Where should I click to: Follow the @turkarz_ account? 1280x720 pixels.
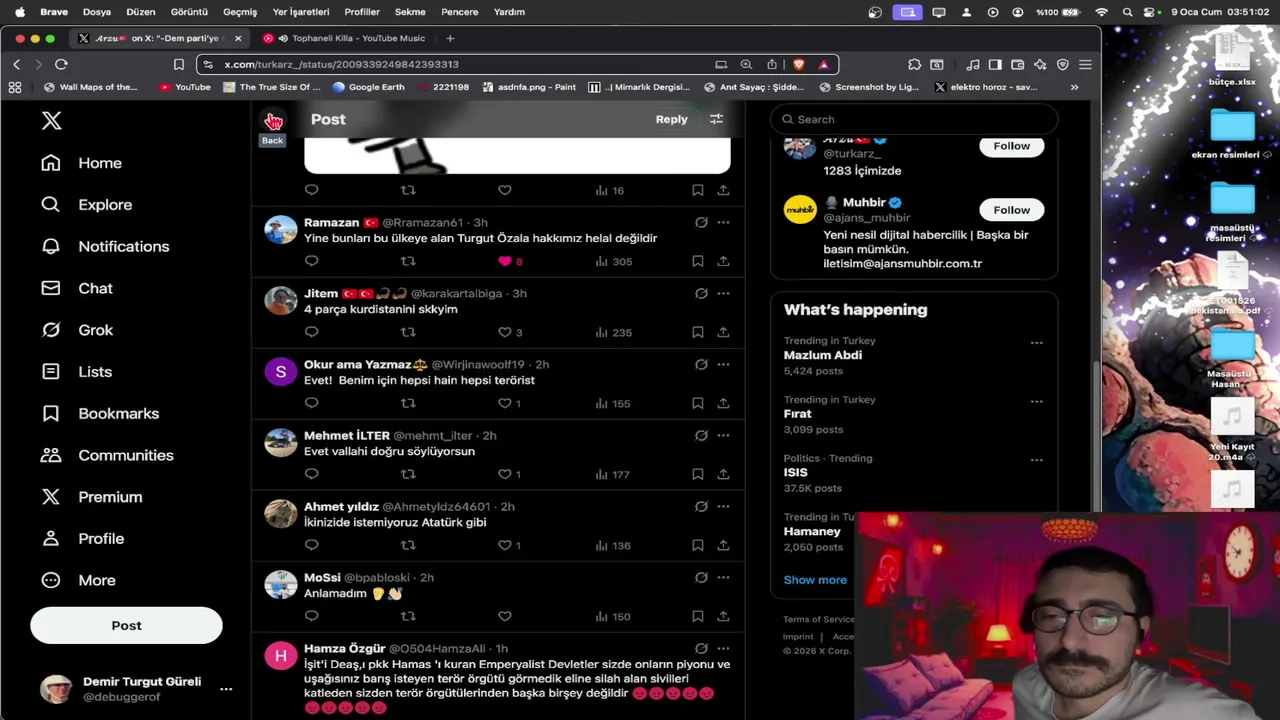(1011, 146)
